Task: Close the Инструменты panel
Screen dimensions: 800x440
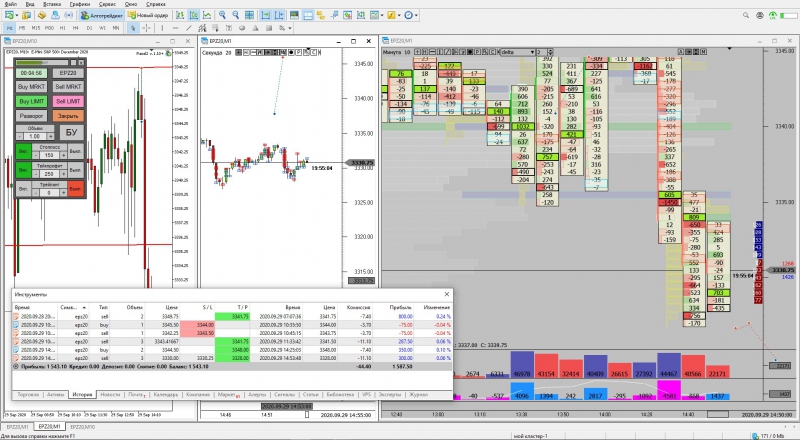Action: pyautogui.click(x=447, y=294)
